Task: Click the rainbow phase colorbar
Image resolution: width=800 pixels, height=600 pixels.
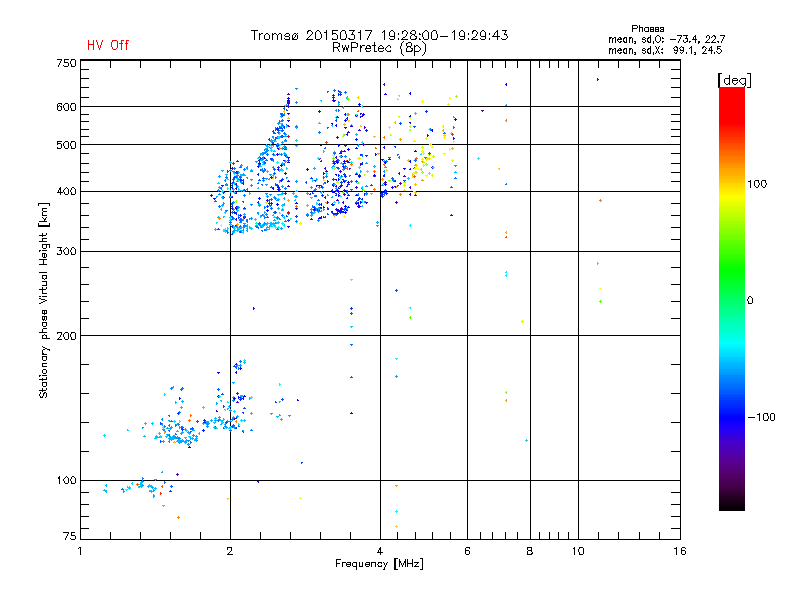Action: [732, 298]
